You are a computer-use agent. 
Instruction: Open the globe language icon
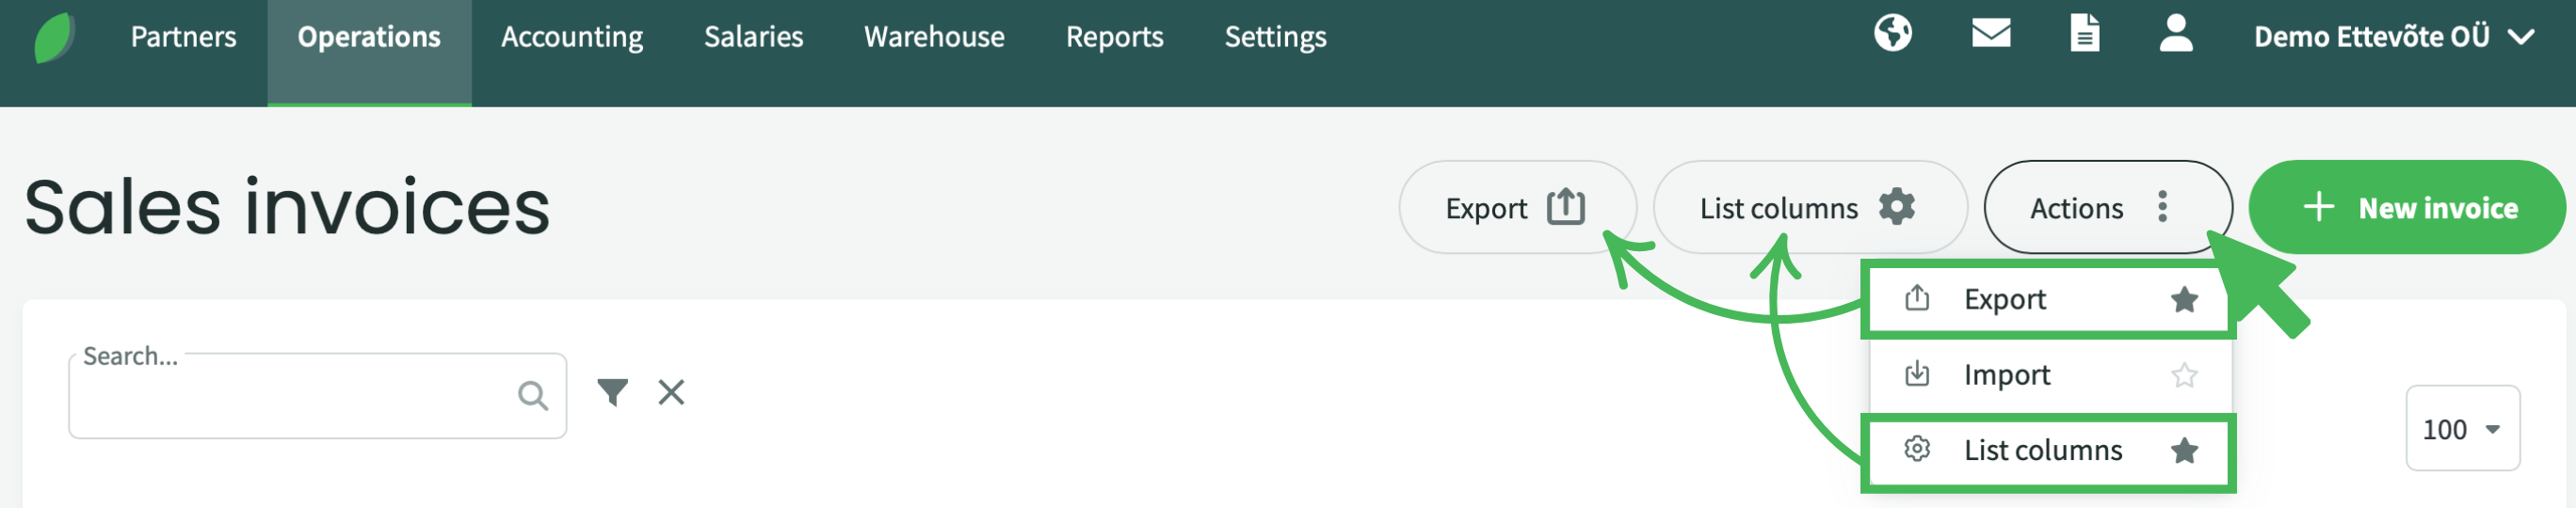tap(1892, 33)
